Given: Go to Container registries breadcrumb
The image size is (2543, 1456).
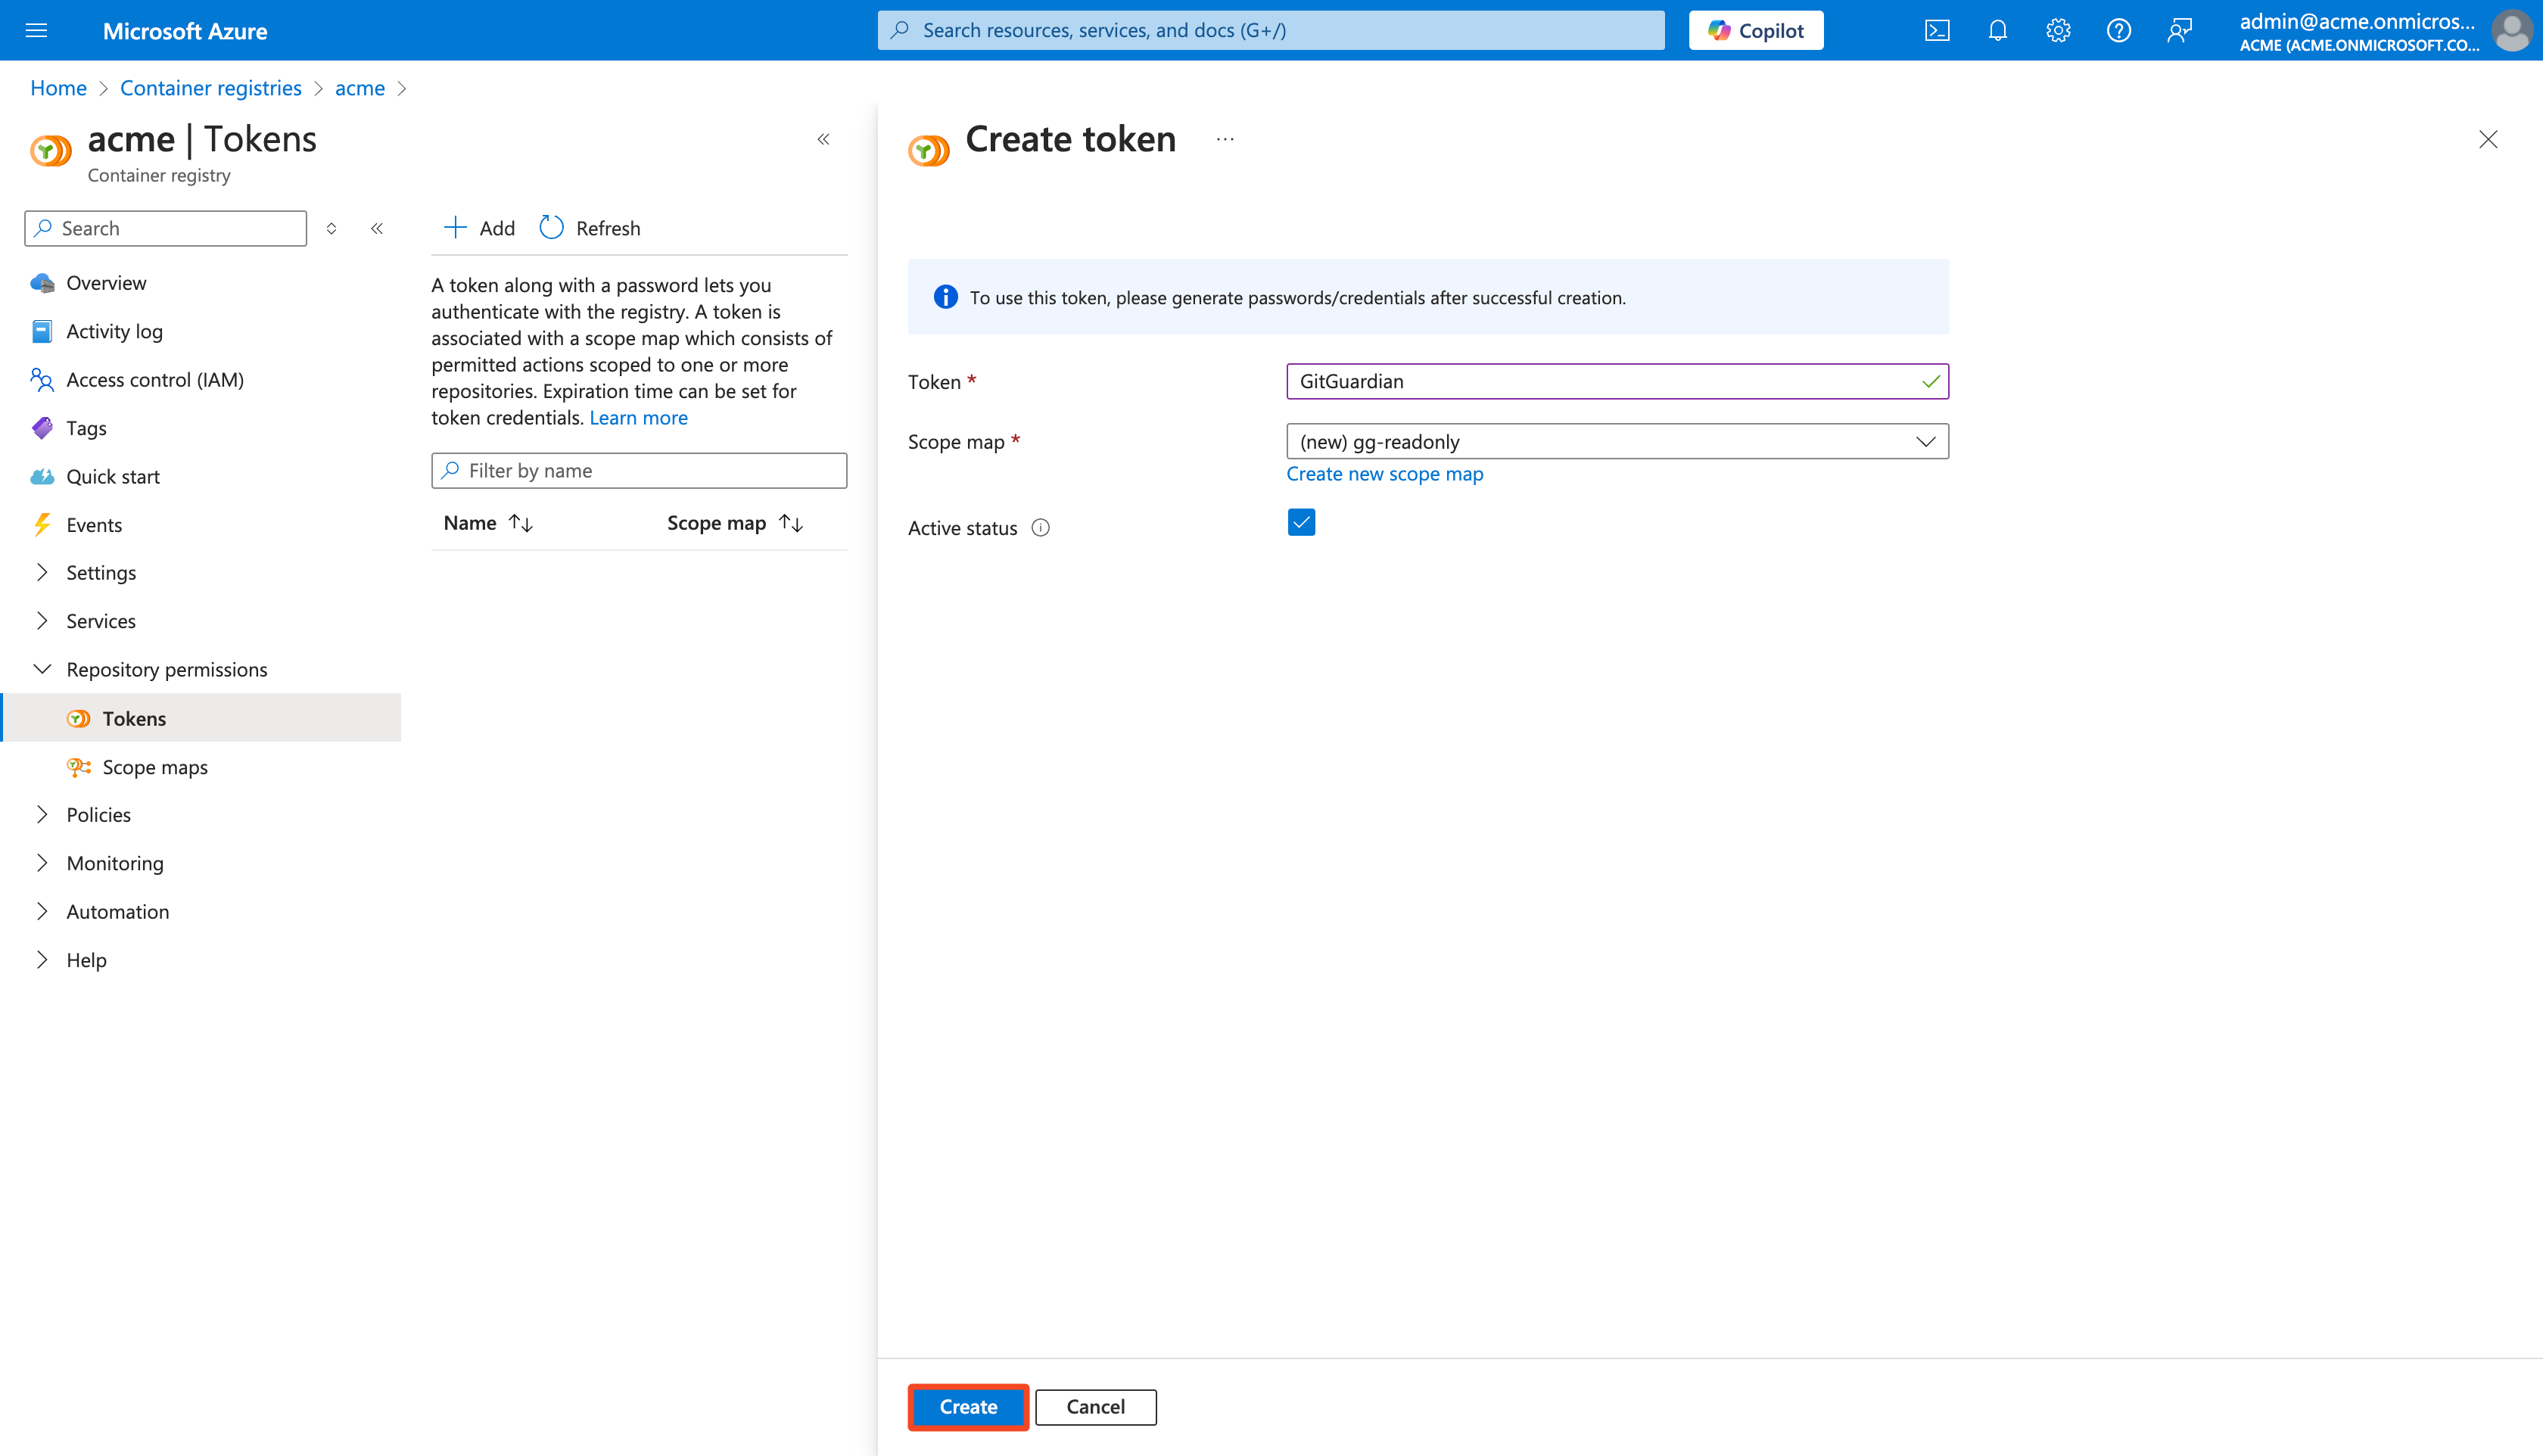Looking at the screenshot, I should 211,88.
